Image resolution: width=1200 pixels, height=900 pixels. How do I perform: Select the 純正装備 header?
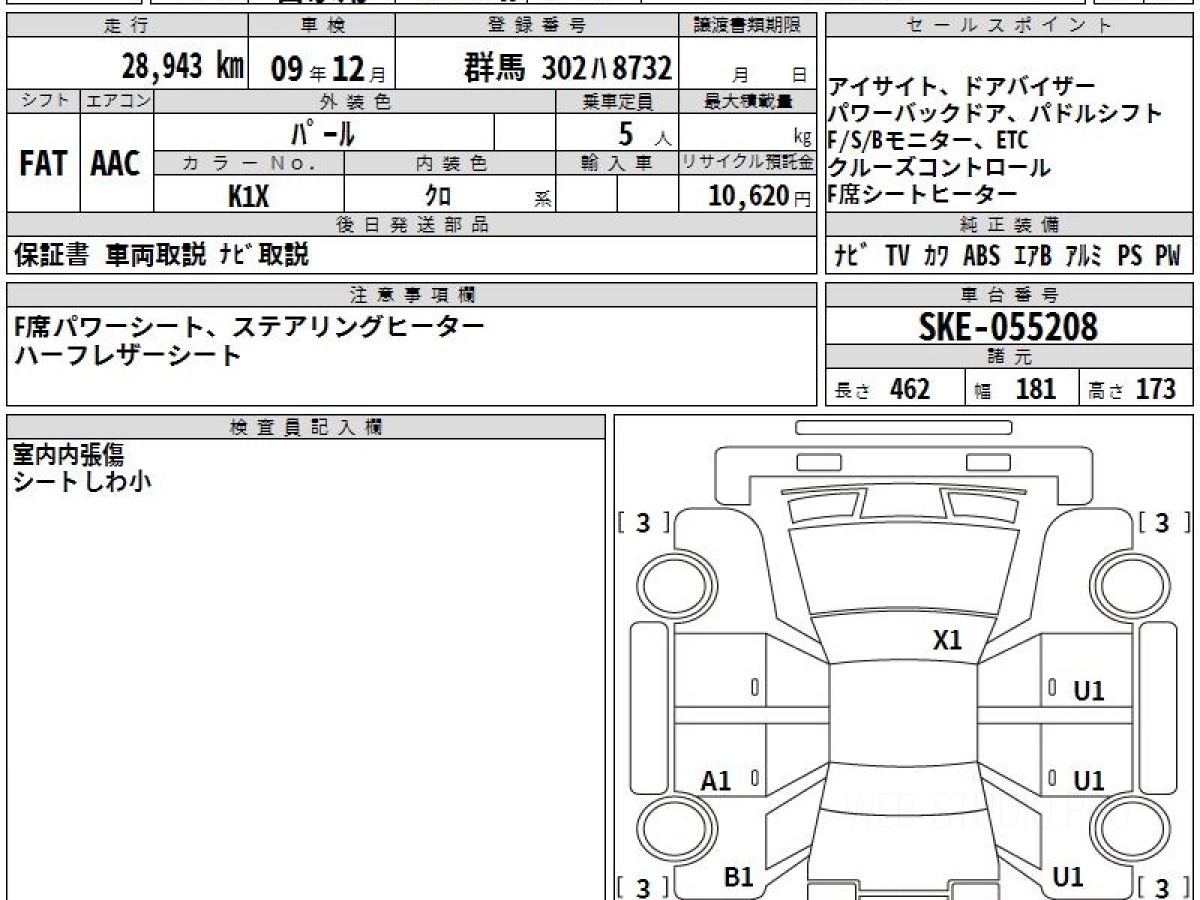pyautogui.click(x=1010, y=224)
